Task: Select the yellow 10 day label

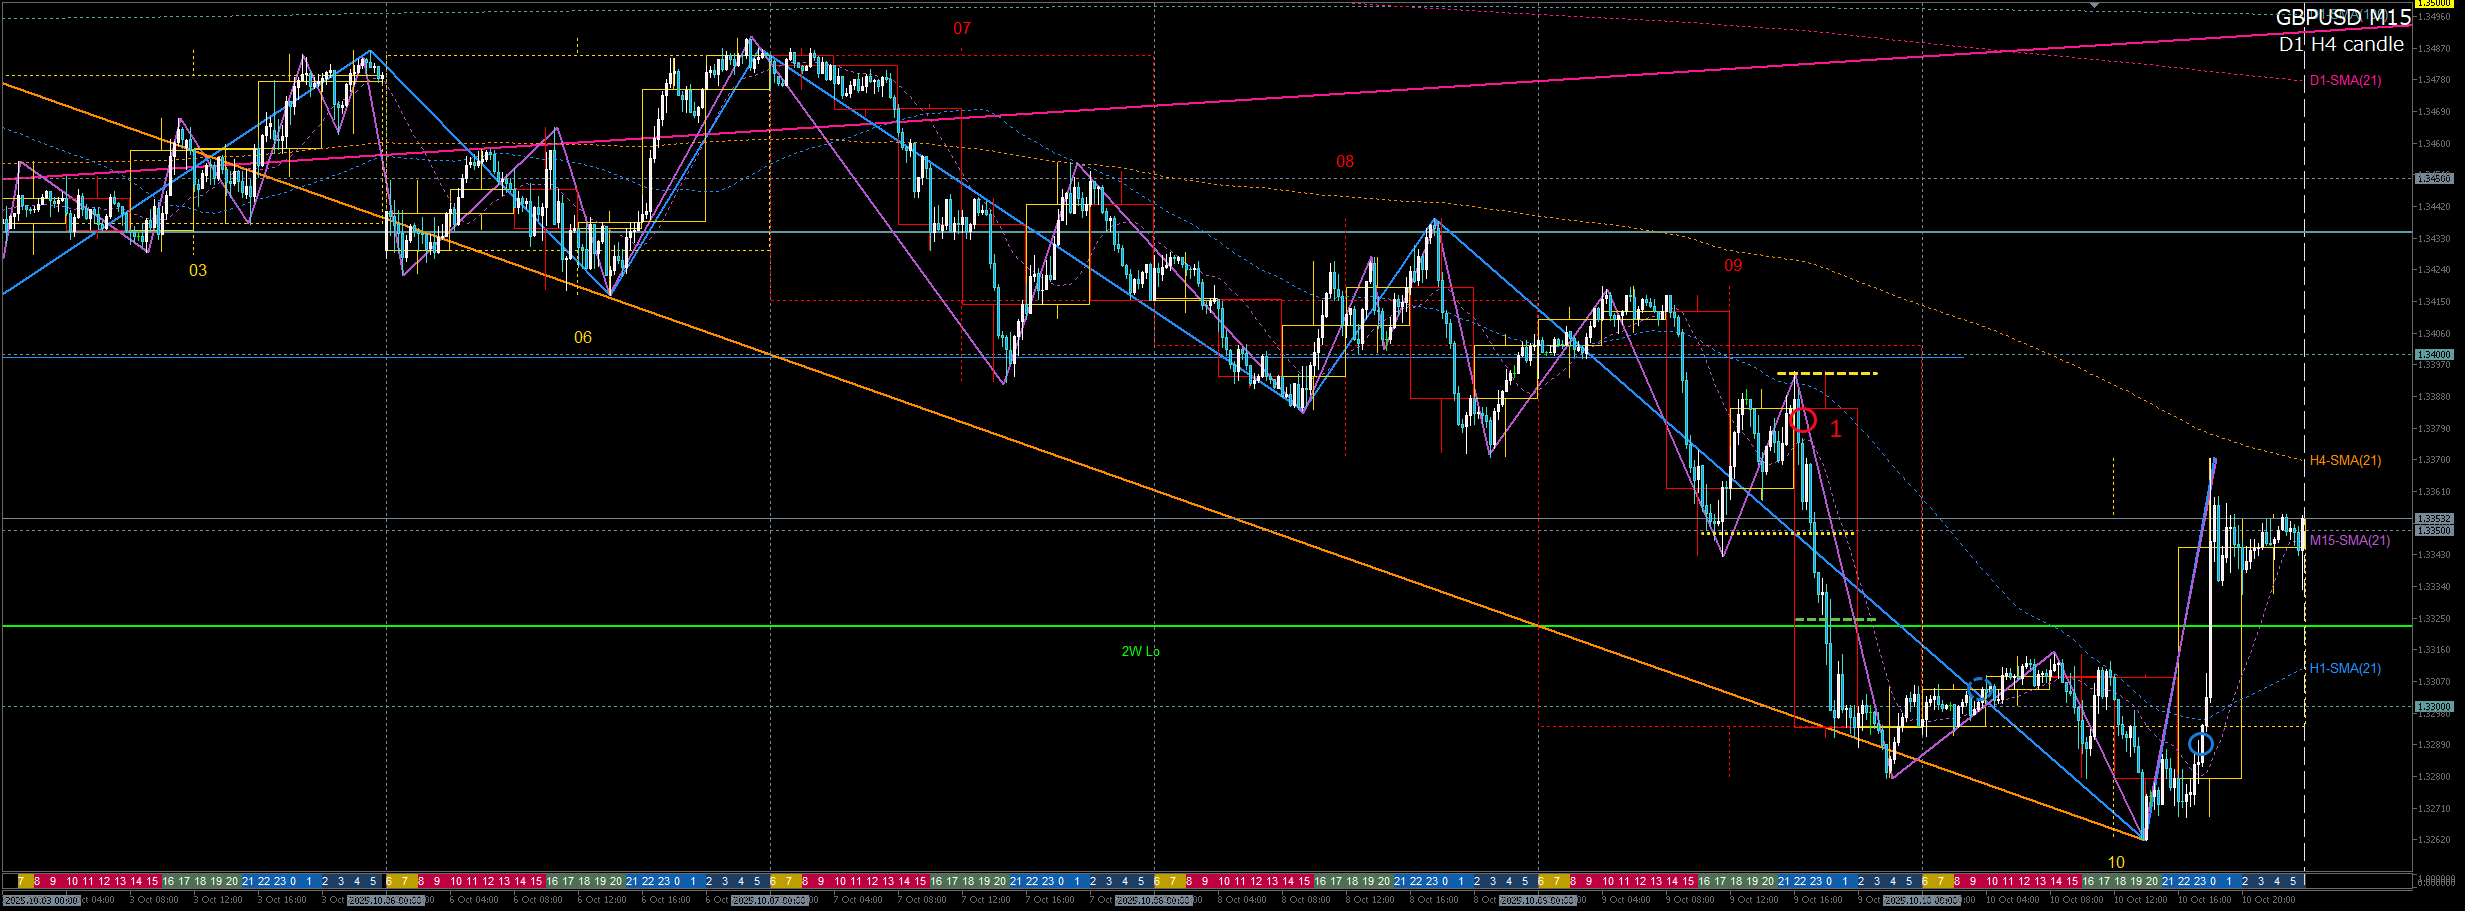Action: [x=2116, y=863]
